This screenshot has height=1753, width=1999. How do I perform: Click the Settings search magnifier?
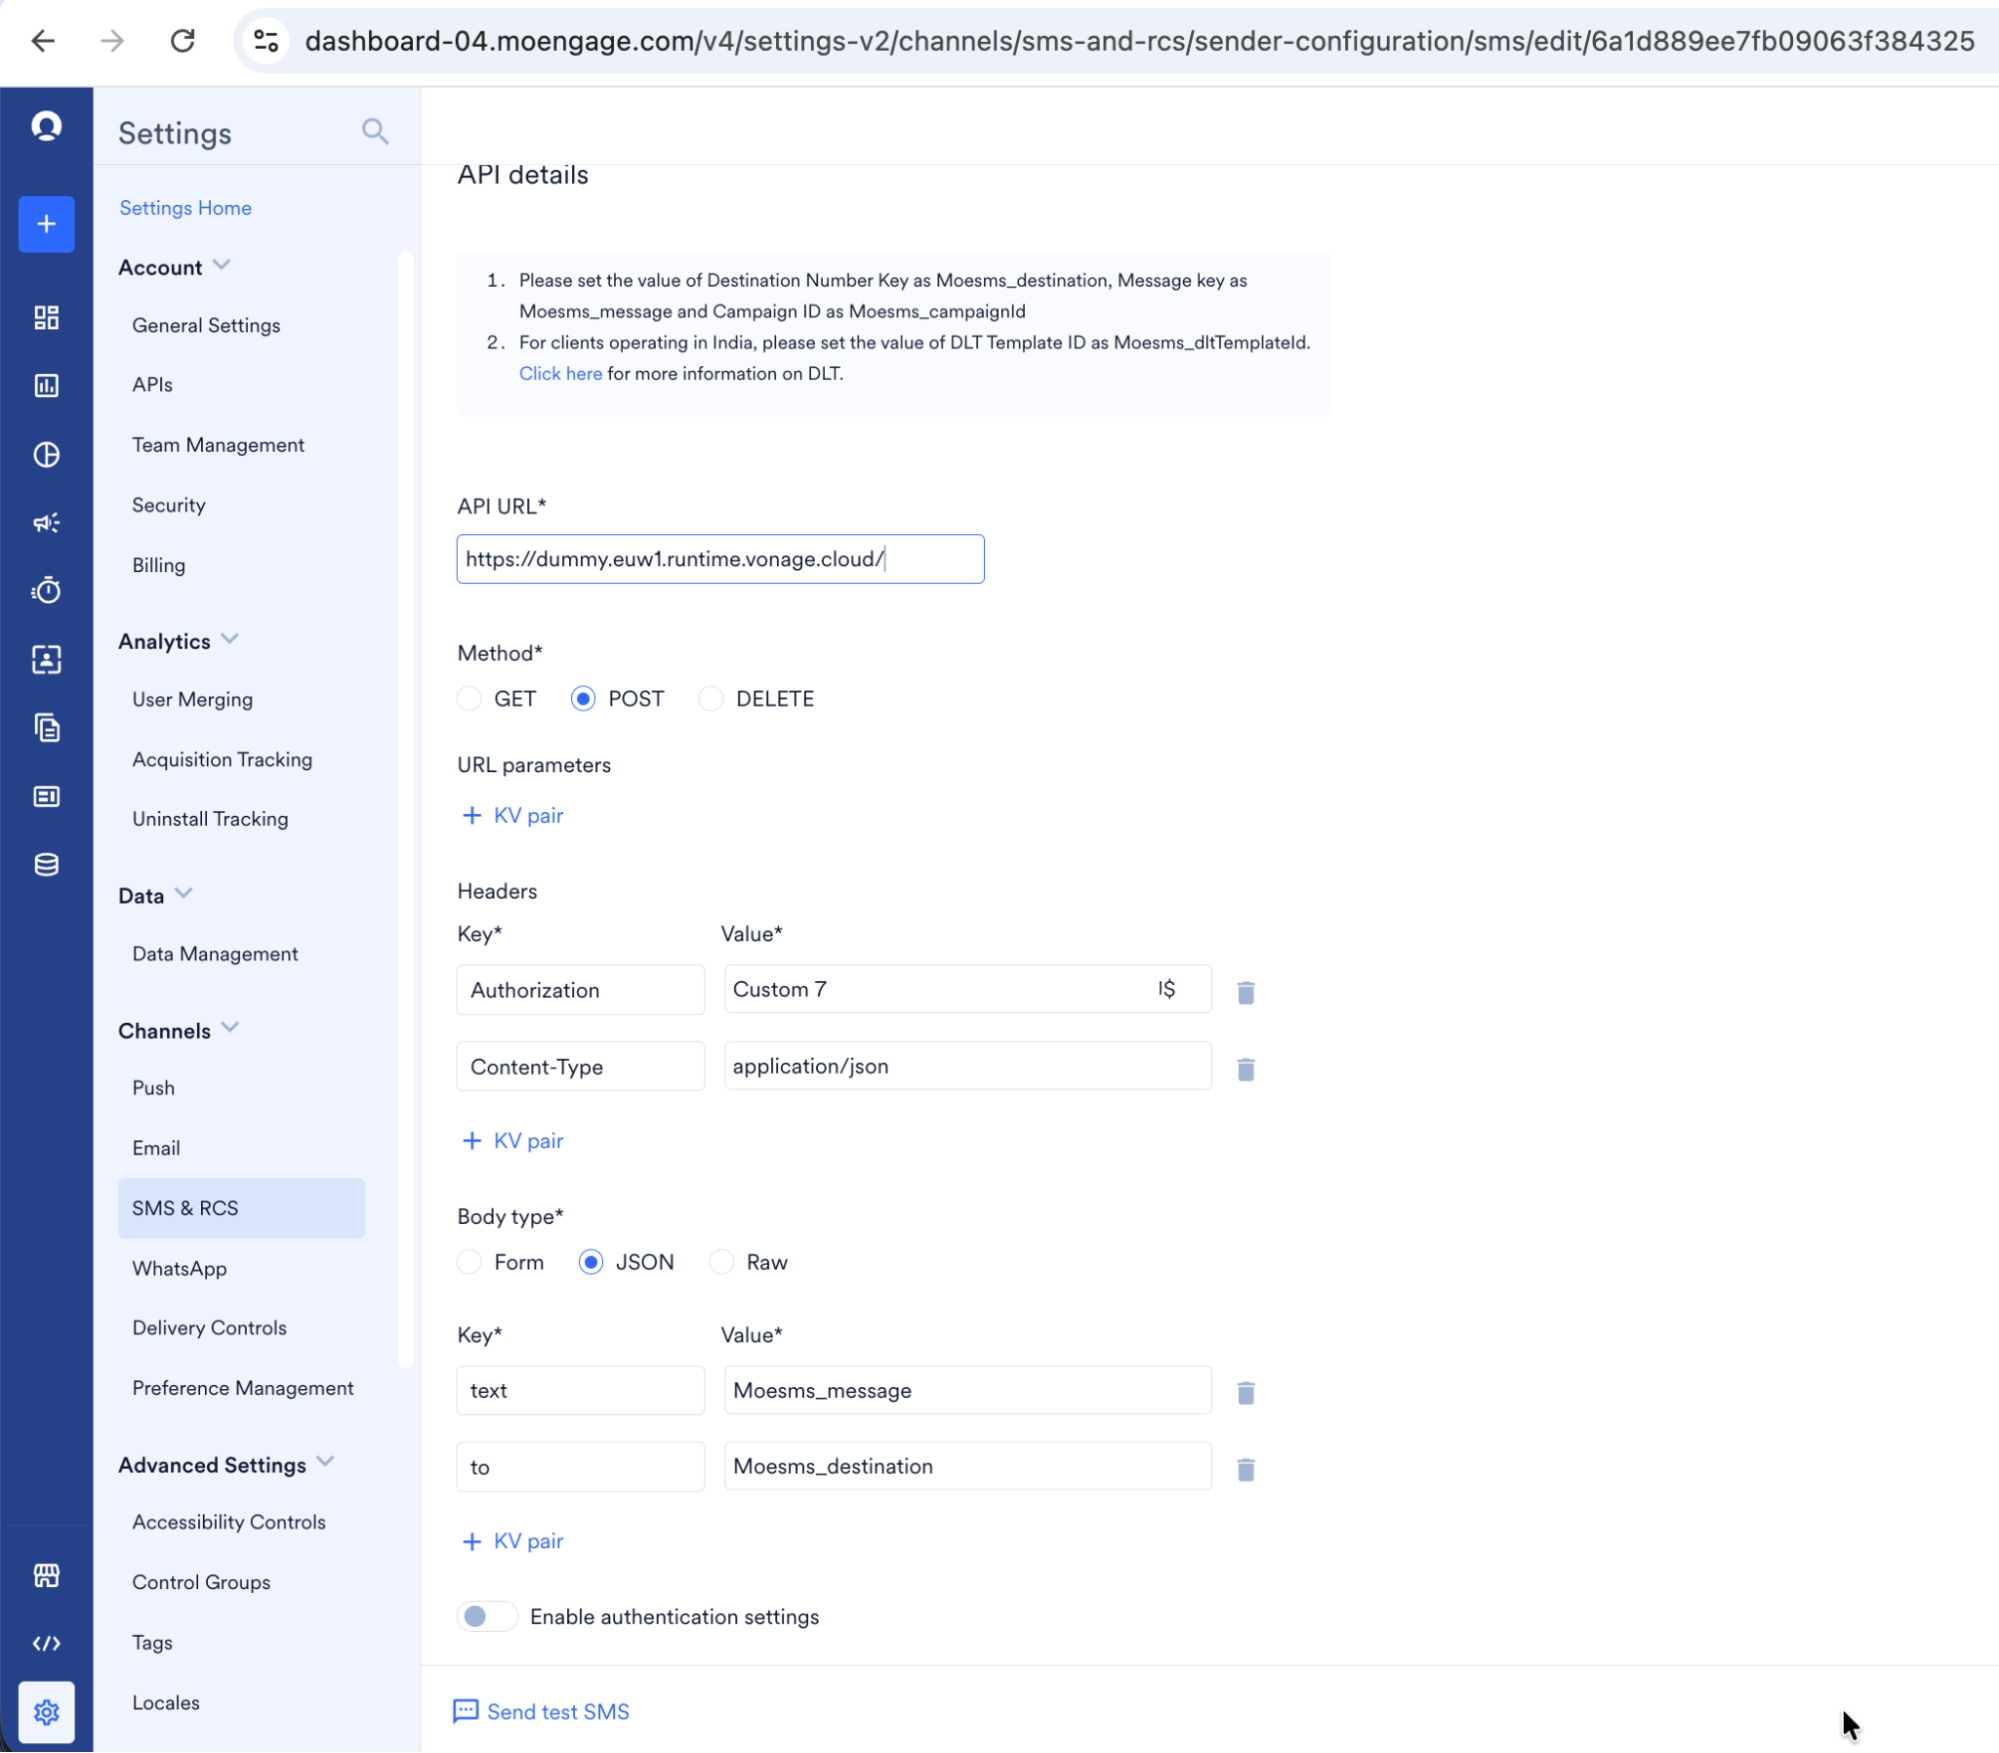(x=375, y=131)
